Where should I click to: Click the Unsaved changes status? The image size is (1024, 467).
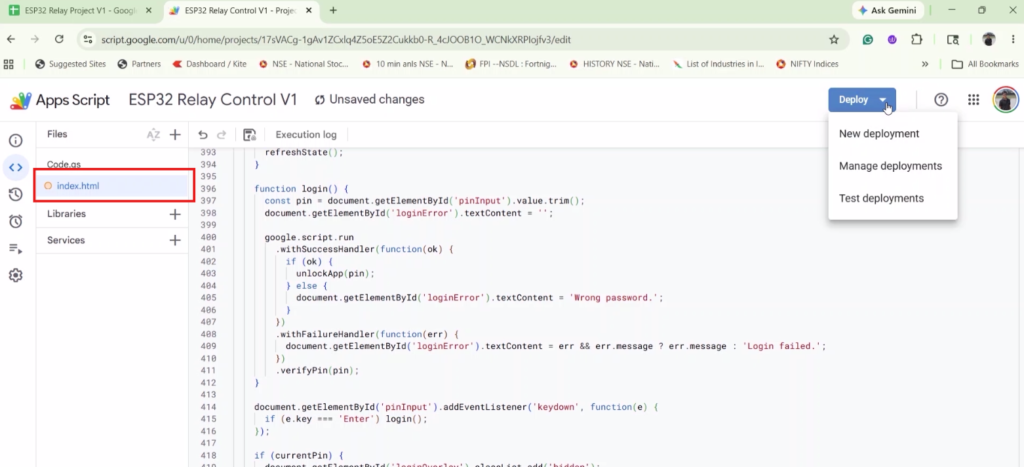click(370, 100)
